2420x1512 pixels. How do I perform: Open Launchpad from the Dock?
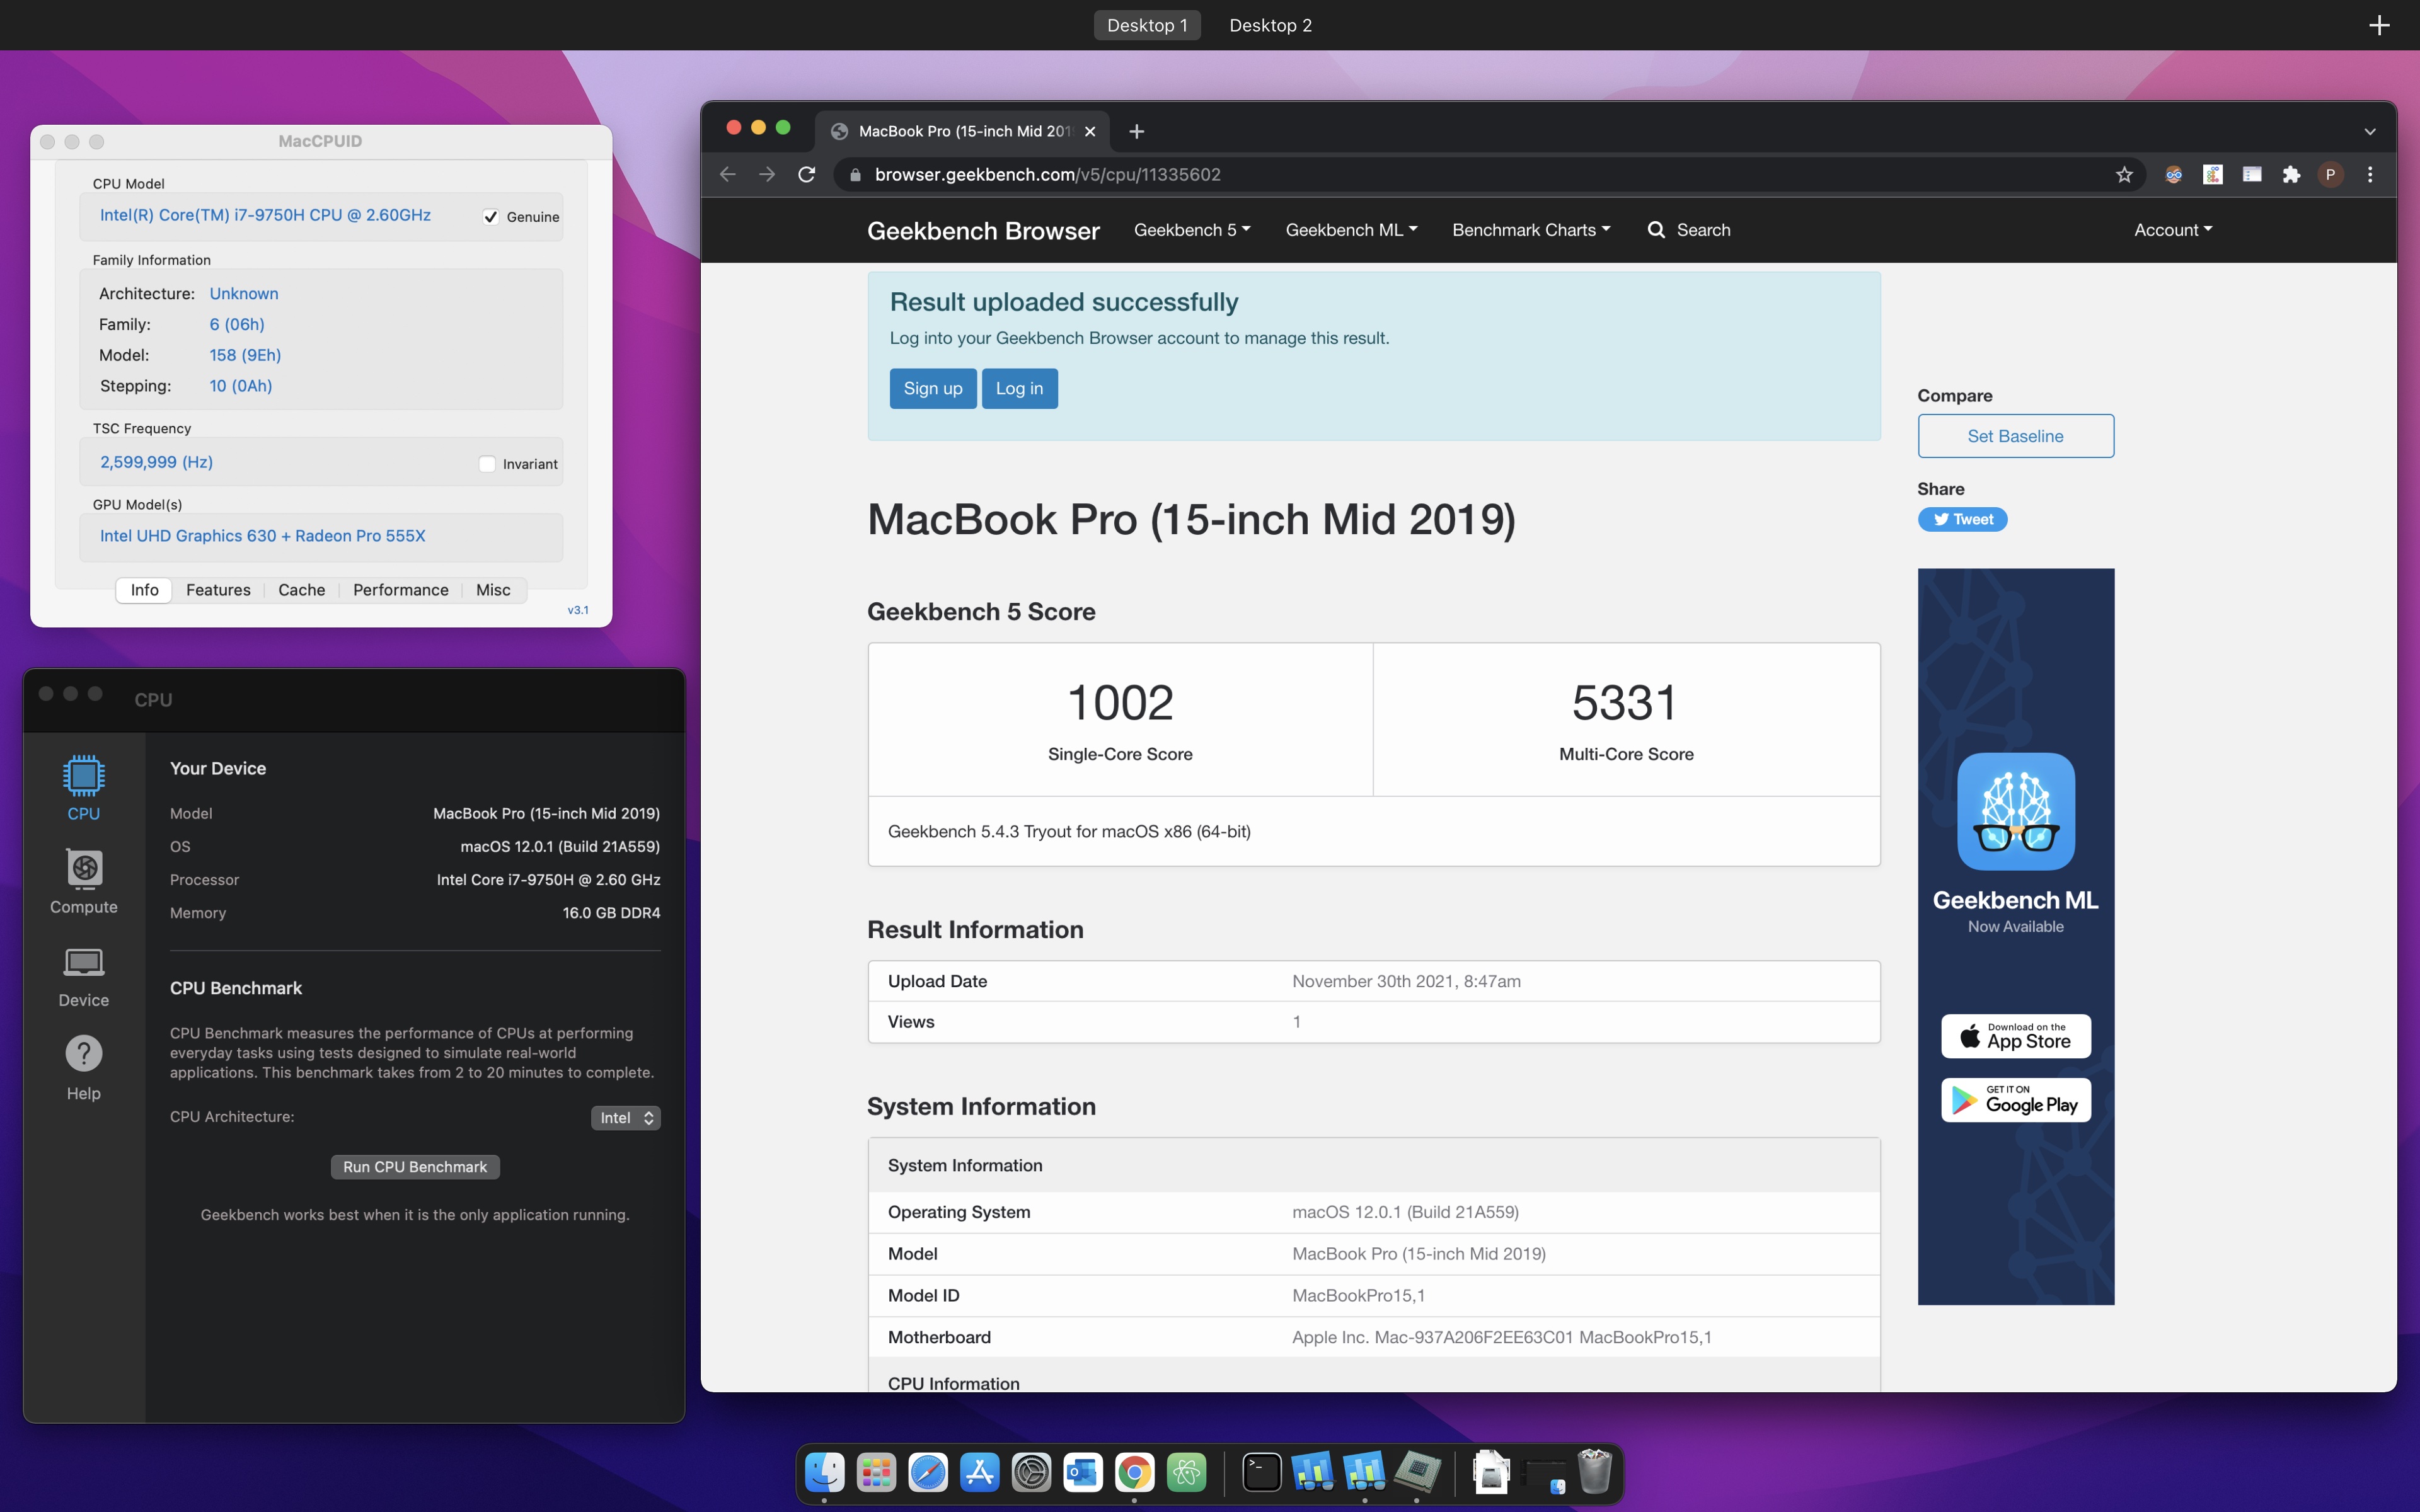coord(876,1472)
